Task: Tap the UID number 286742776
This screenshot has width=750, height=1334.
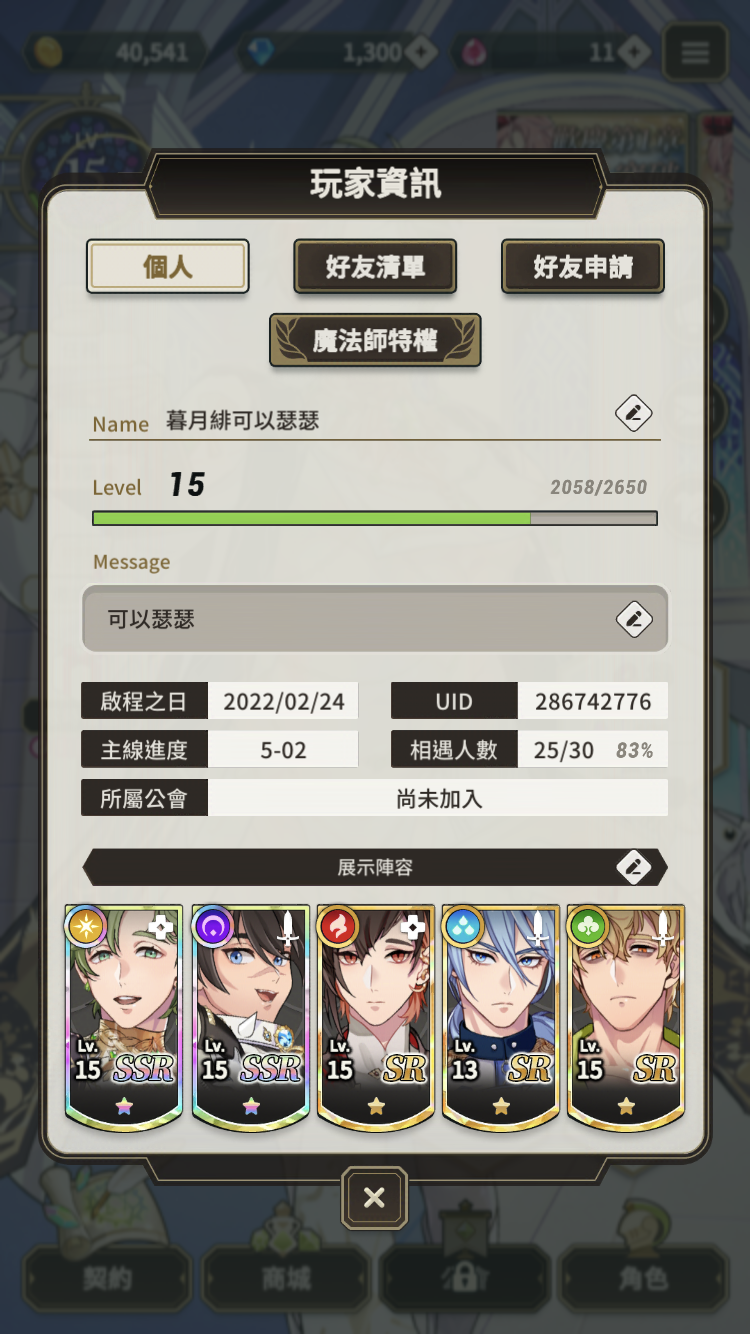Action: point(593,701)
